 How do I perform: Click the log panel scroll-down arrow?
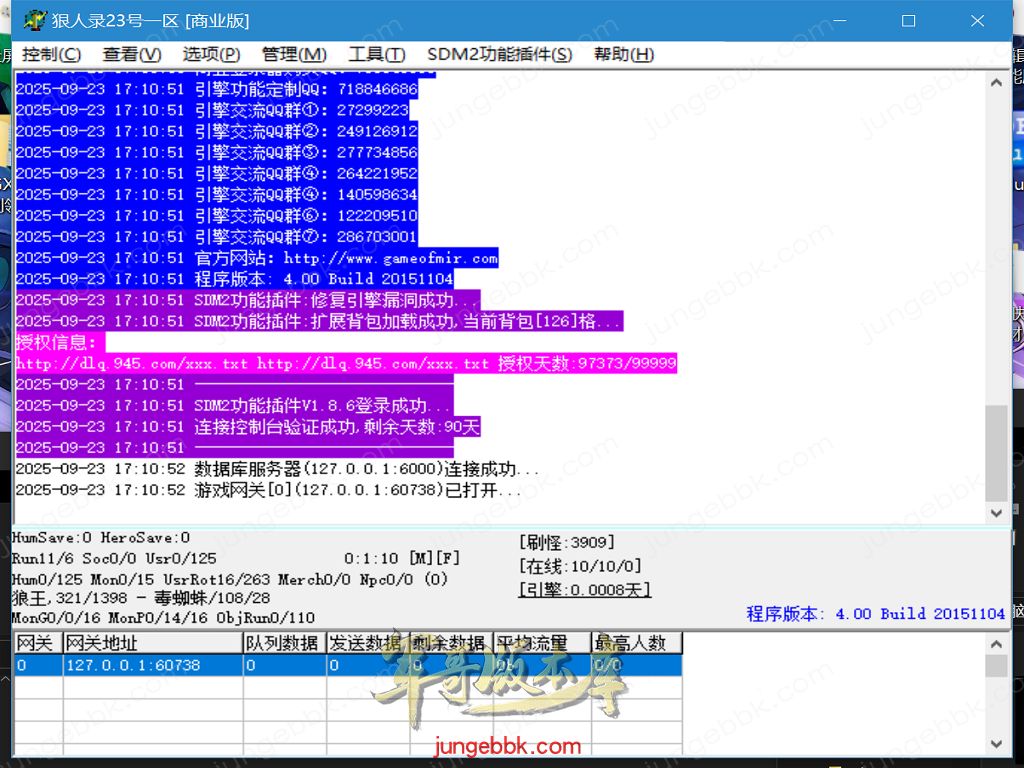(996, 512)
